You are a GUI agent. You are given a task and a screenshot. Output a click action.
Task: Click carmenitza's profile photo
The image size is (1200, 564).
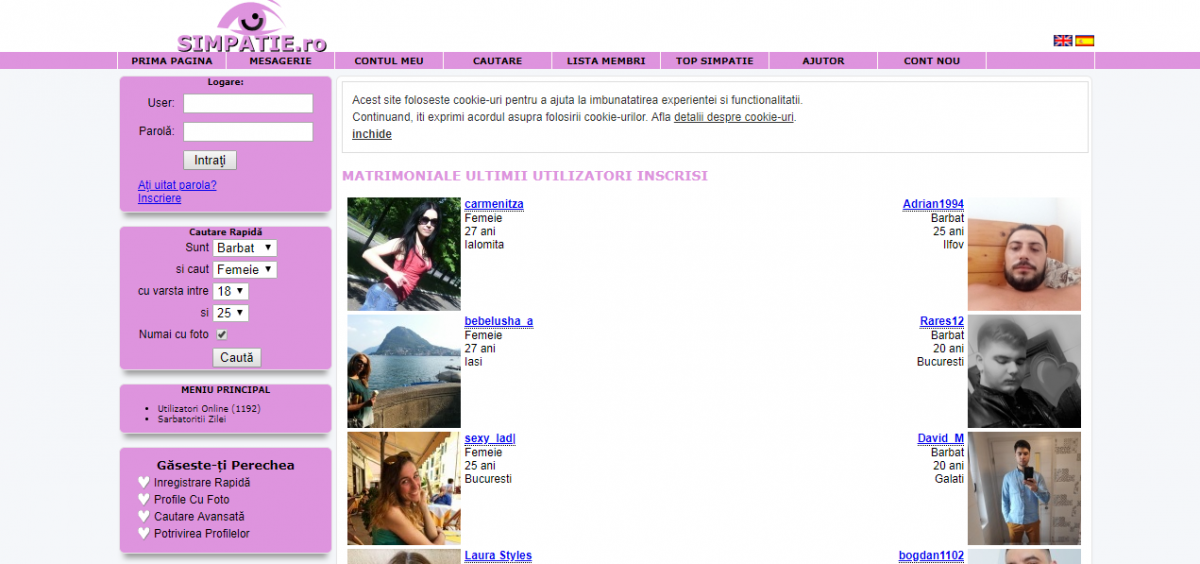click(x=404, y=254)
